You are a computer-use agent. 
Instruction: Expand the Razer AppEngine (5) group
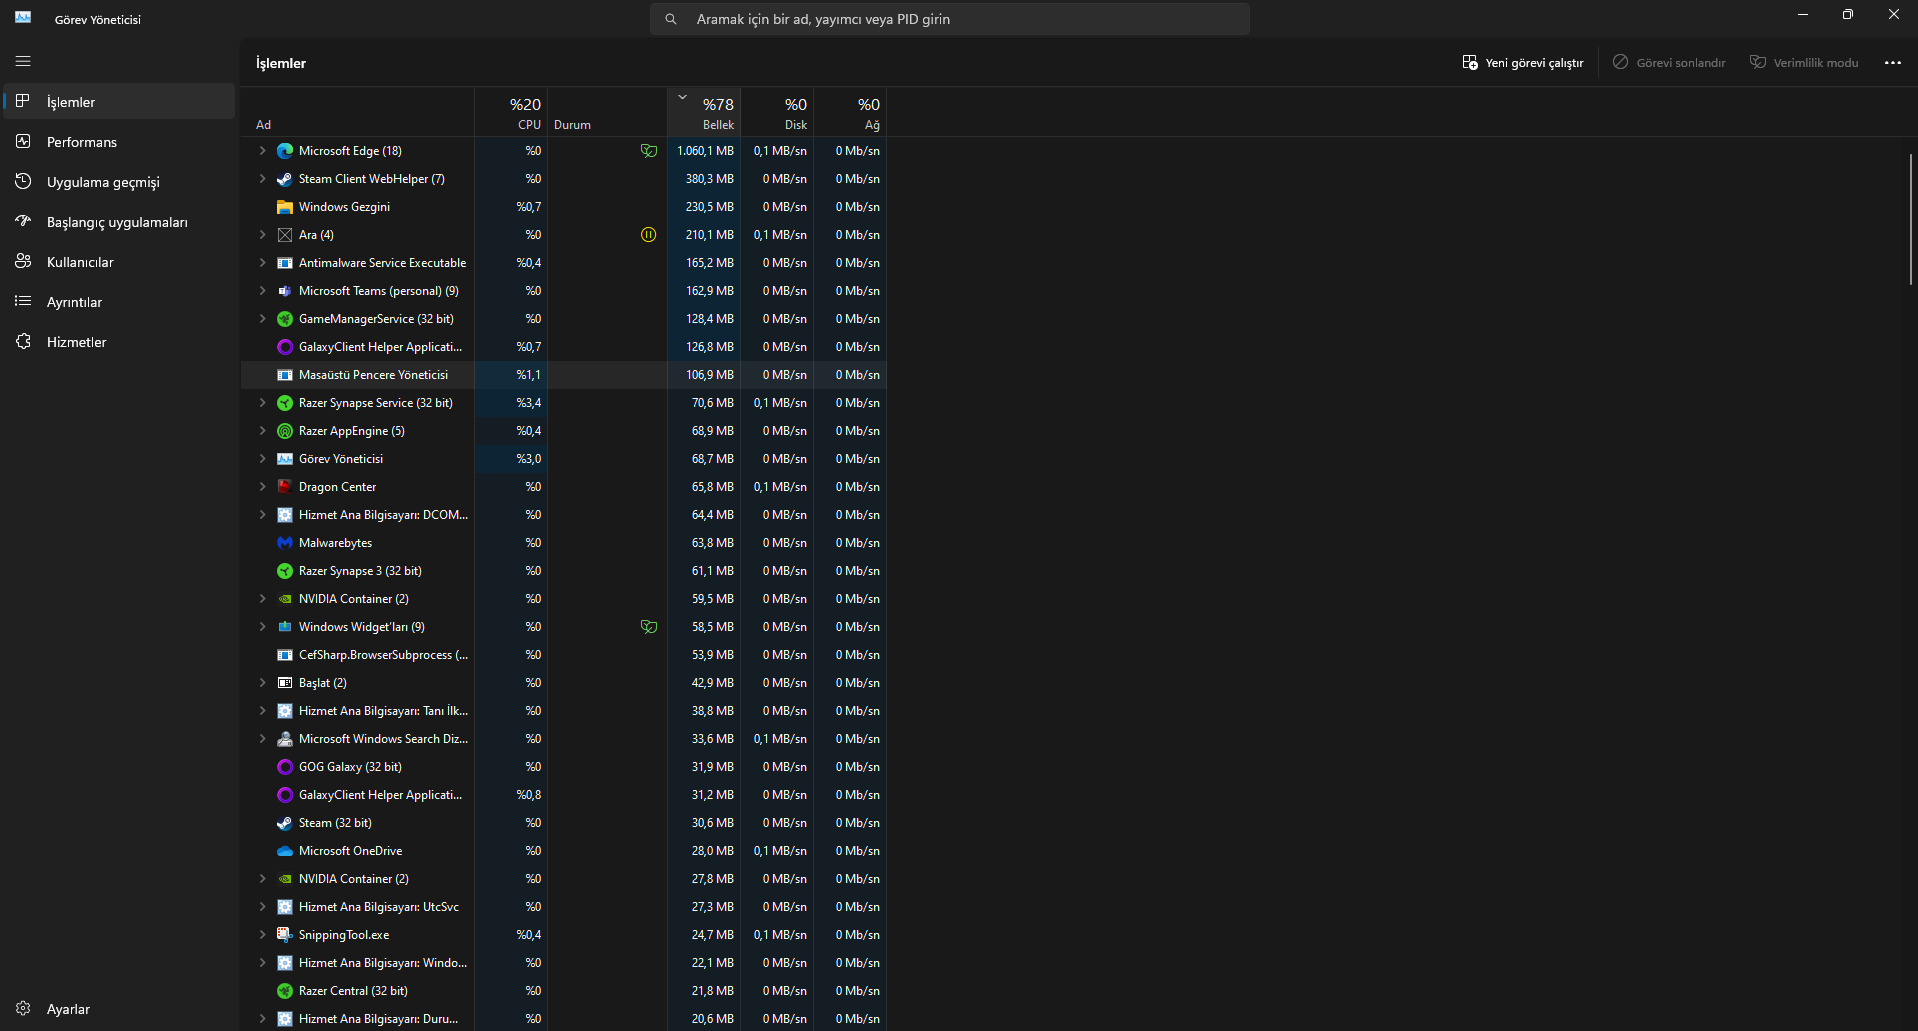262,431
